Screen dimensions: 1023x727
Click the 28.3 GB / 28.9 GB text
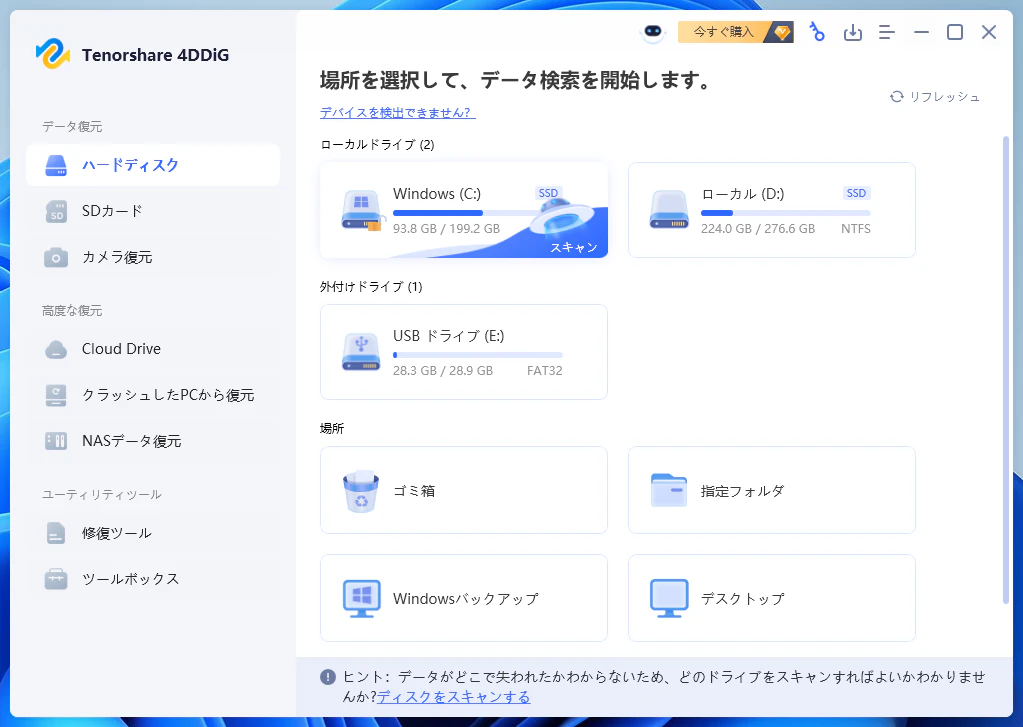point(443,371)
